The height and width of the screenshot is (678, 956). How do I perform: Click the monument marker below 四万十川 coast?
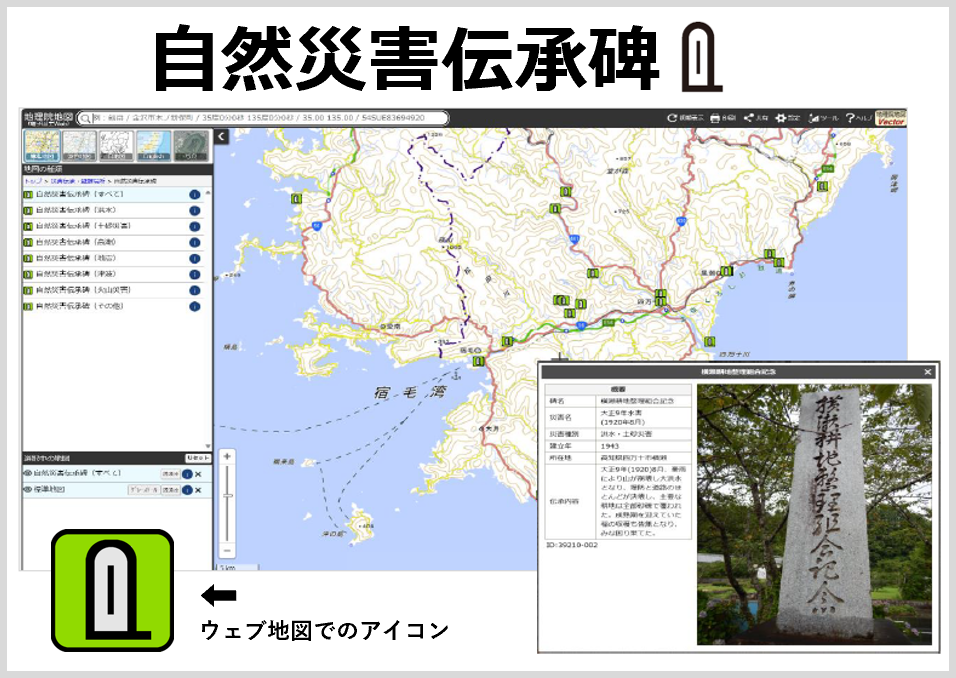[x=709, y=341]
